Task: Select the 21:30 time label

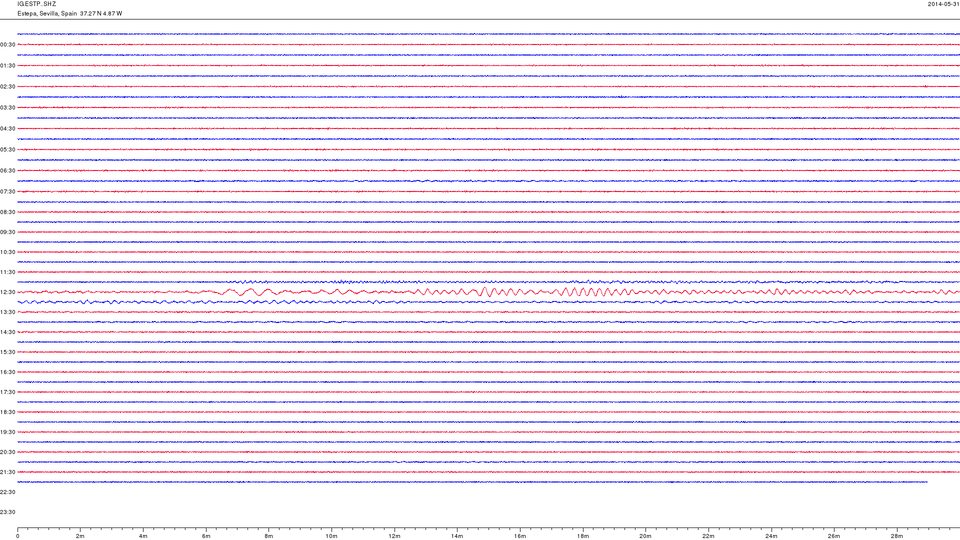Action: coord(7,472)
